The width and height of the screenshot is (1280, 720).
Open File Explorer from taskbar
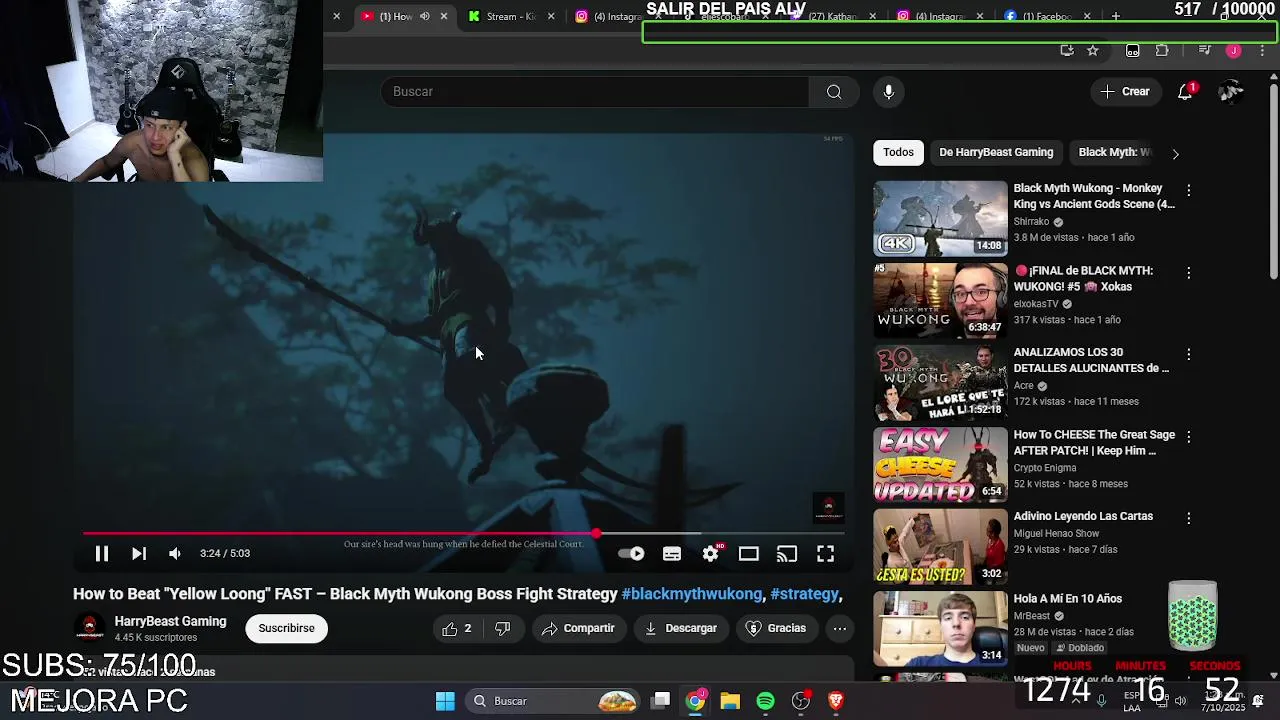(x=730, y=701)
